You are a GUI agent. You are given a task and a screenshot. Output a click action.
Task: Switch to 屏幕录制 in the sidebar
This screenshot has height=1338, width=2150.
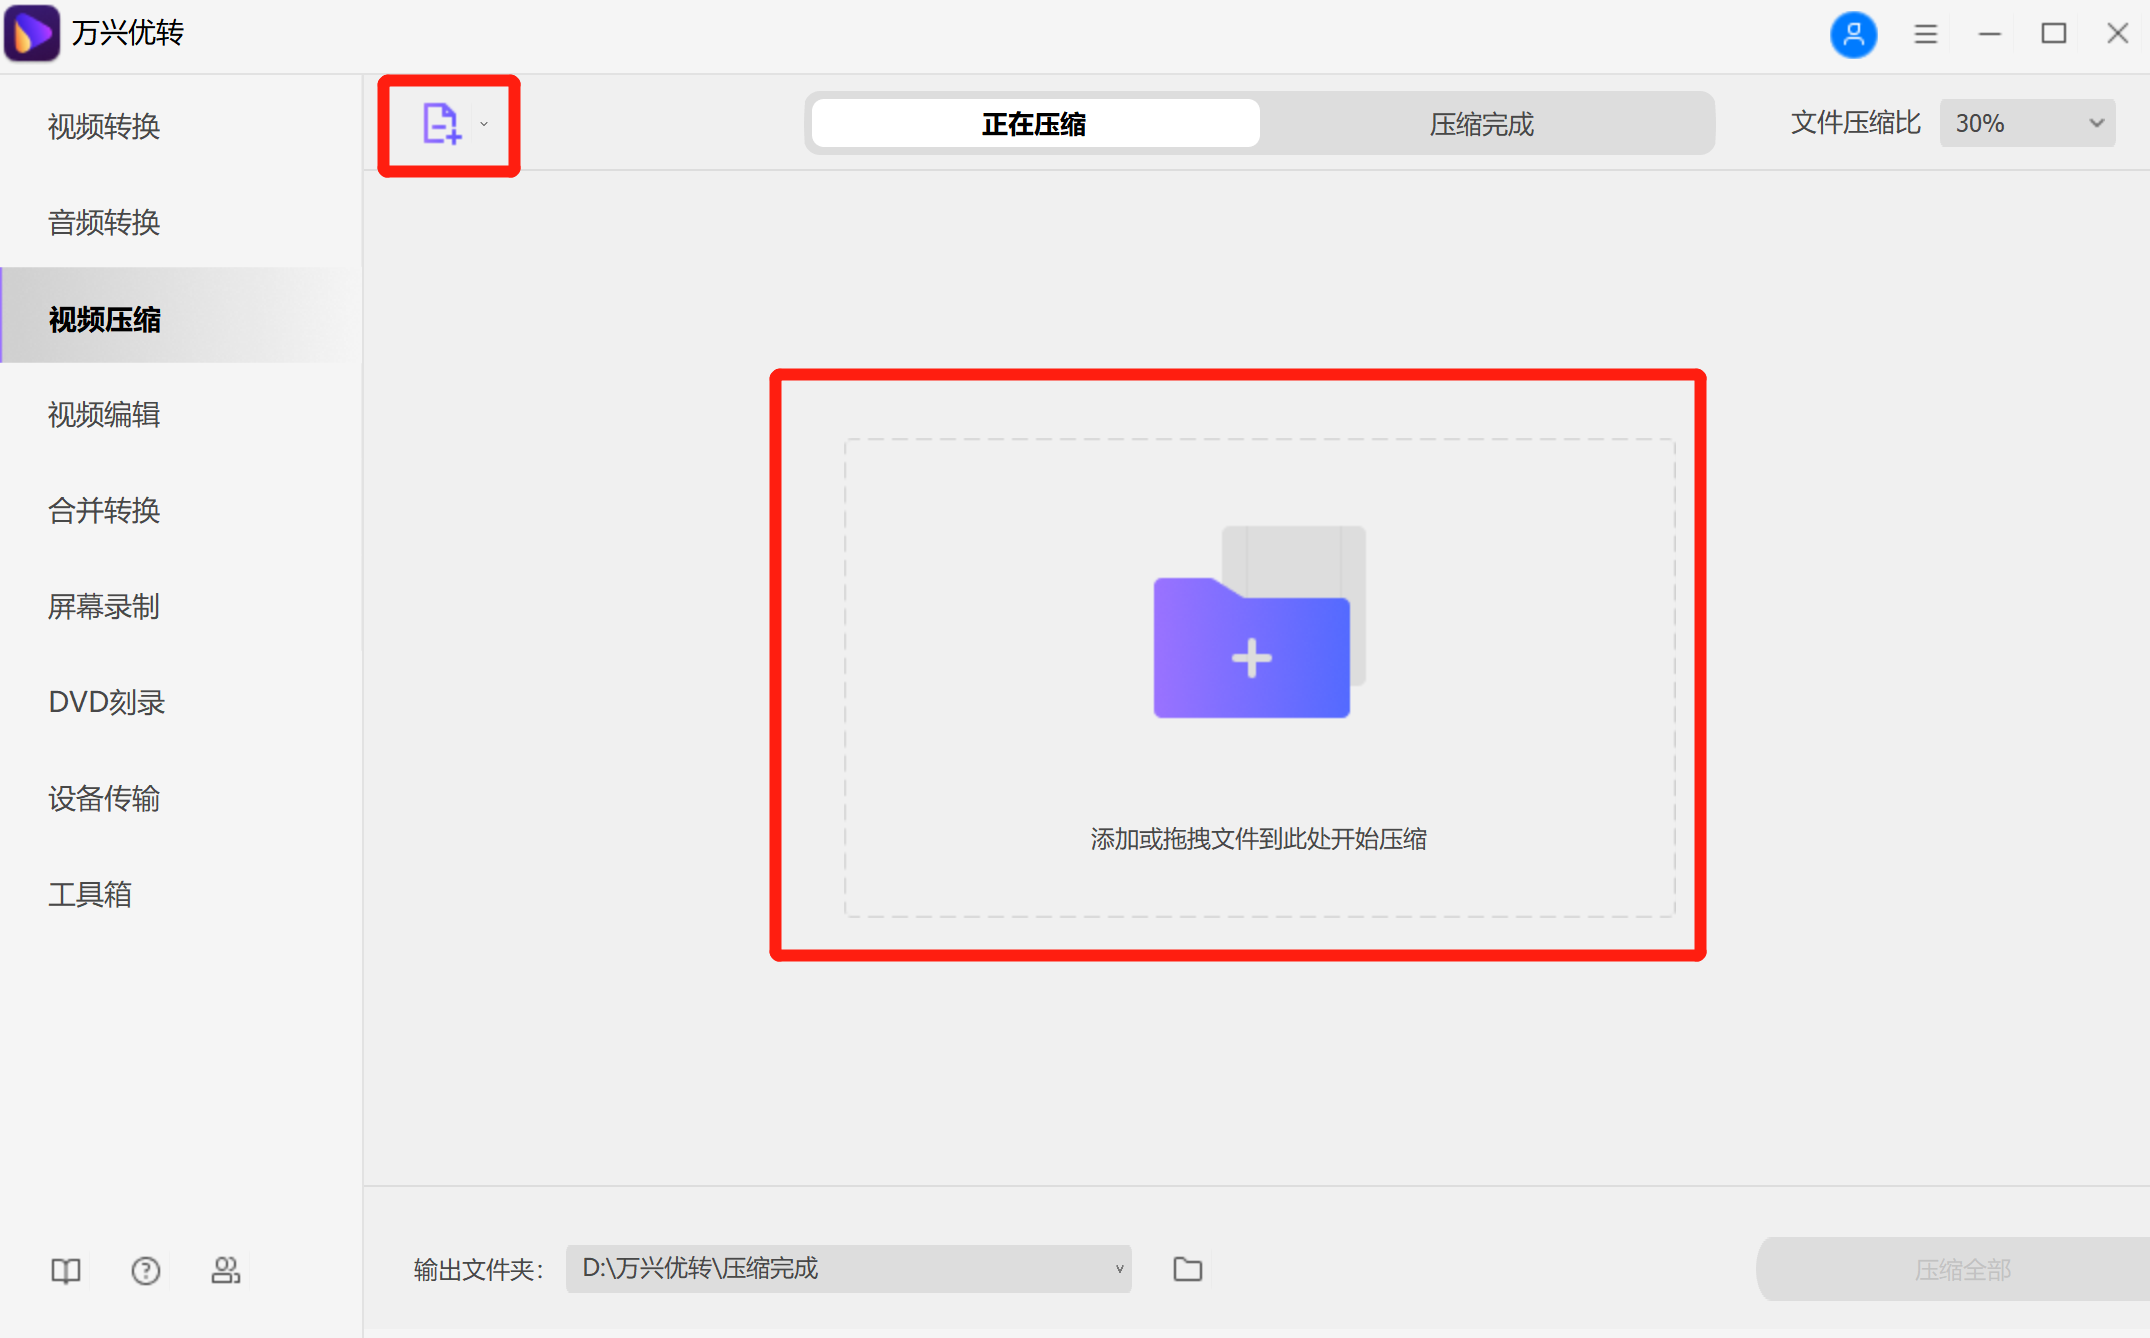104,607
